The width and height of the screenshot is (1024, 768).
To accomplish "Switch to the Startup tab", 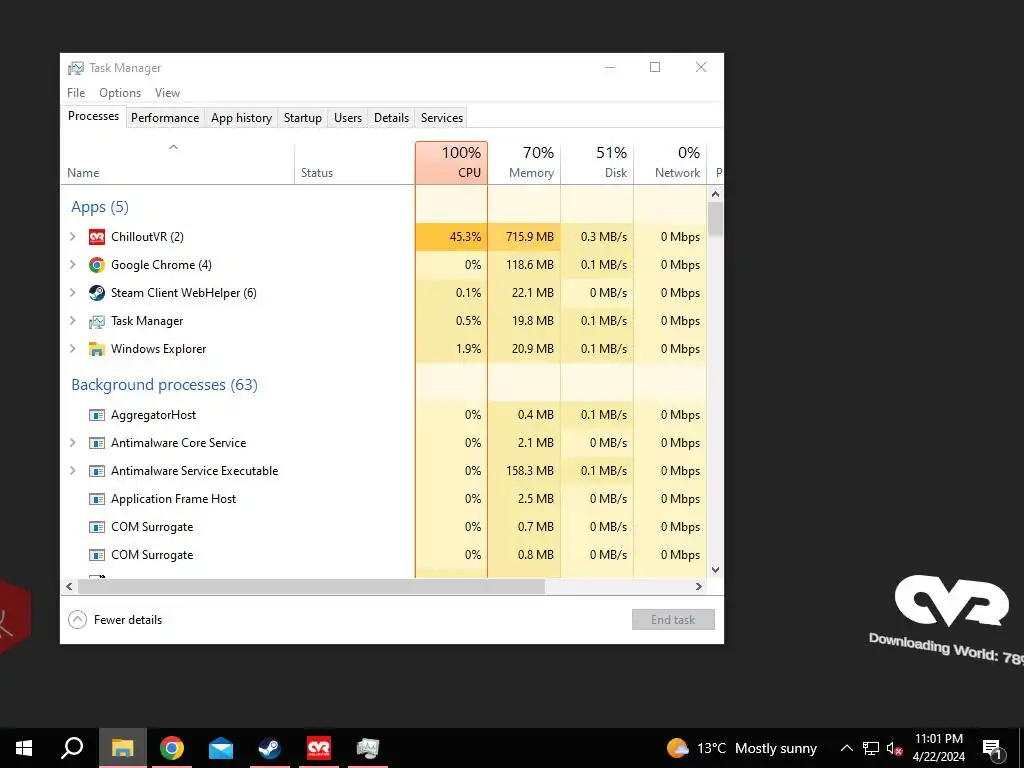I will click(x=302, y=118).
